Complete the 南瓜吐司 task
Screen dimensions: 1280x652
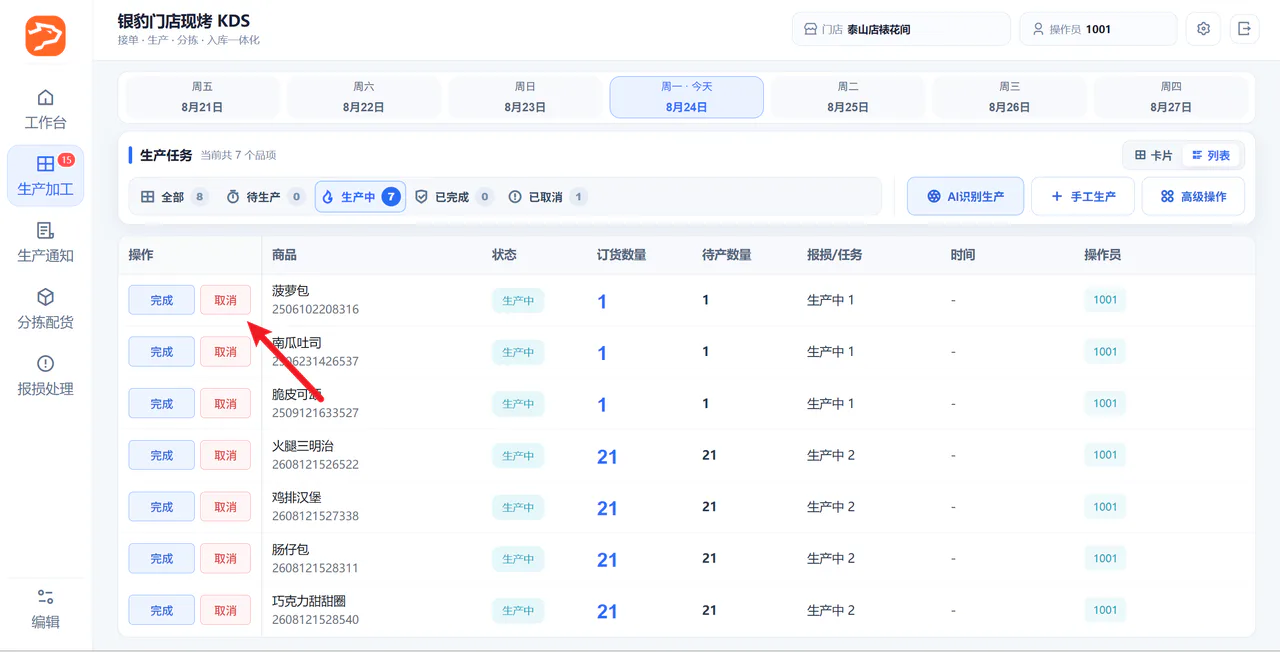[x=161, y=352]
